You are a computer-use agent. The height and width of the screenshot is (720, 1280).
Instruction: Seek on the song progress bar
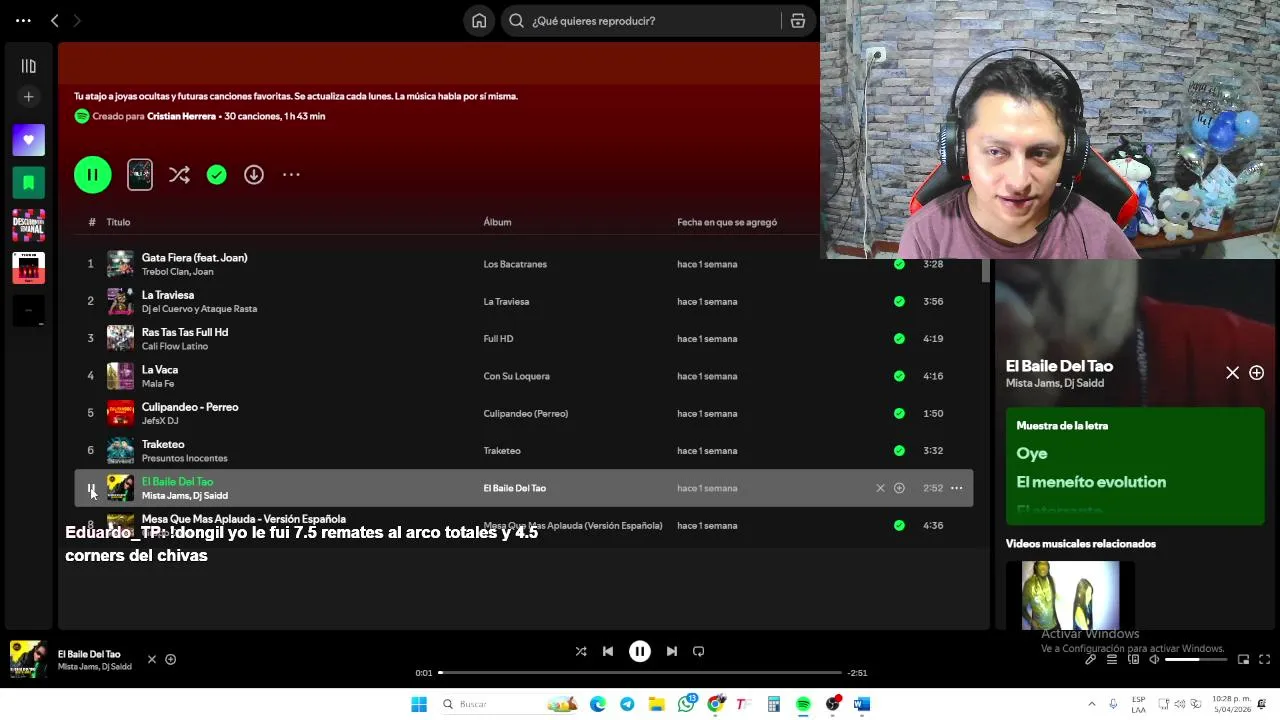coord(640,673)
